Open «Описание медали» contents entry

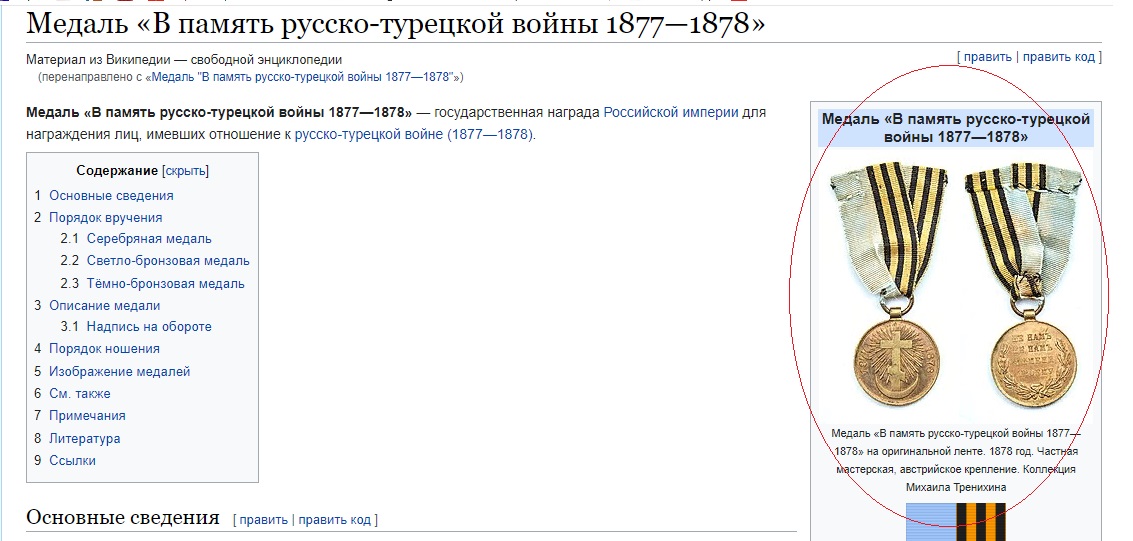(x=104, y=306)
